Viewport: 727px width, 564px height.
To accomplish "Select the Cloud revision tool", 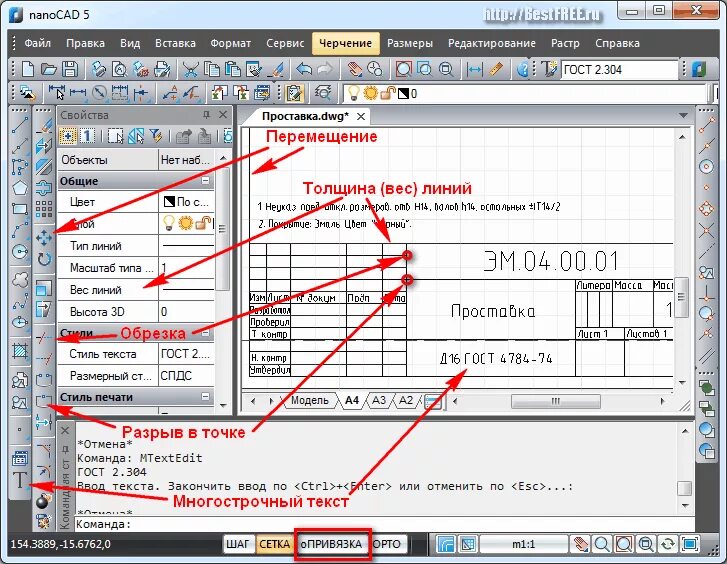I will coord(20,280).
